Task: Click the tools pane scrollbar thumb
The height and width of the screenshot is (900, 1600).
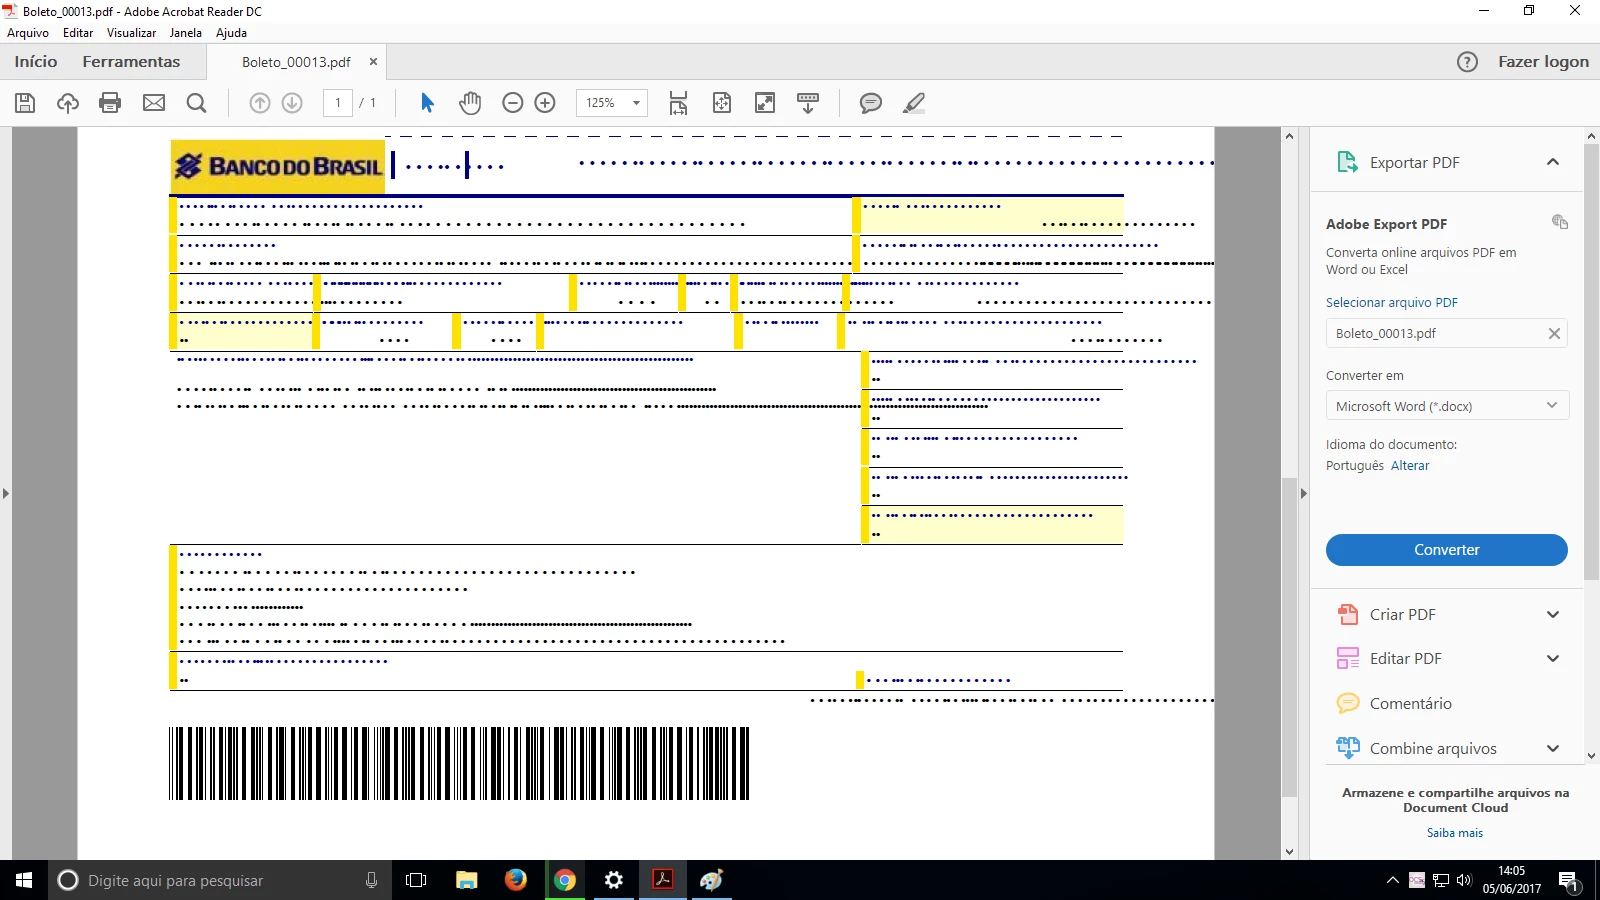Action: [1591, 362]
